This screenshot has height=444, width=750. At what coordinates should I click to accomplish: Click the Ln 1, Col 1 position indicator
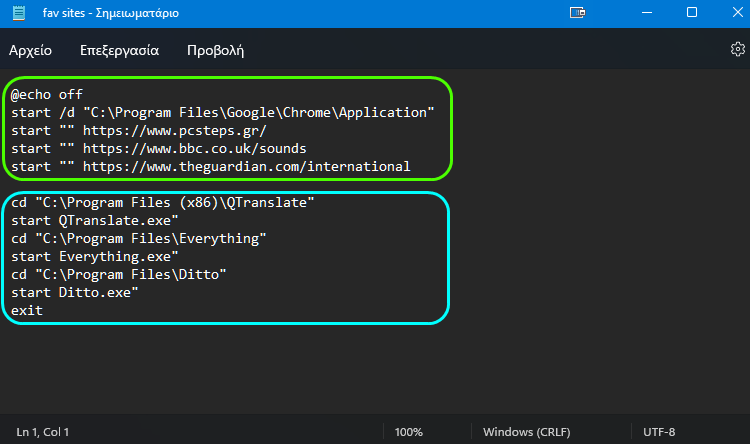(x=43, y=432)
